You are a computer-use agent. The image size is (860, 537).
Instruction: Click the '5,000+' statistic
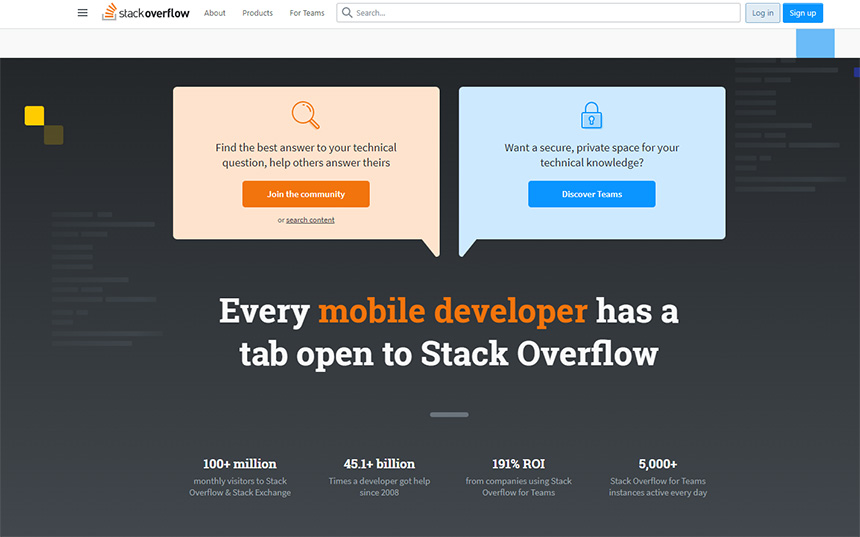658,464
